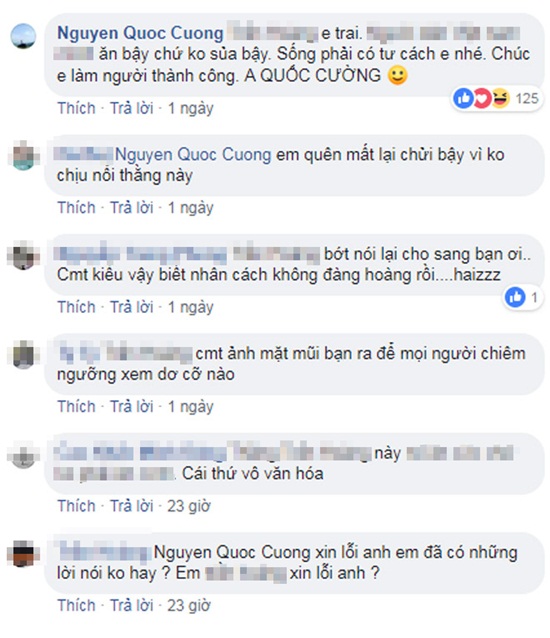Click Trả lời under Nguyen Quoc Cuong's comment

(x=132, y=108)
